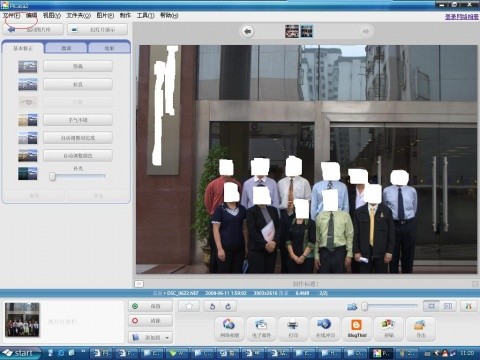Image resolution: width=480 pixels, height=360 pixels.
Task: Switch to the 微调 tuning tab
Action: pos(66,48)
